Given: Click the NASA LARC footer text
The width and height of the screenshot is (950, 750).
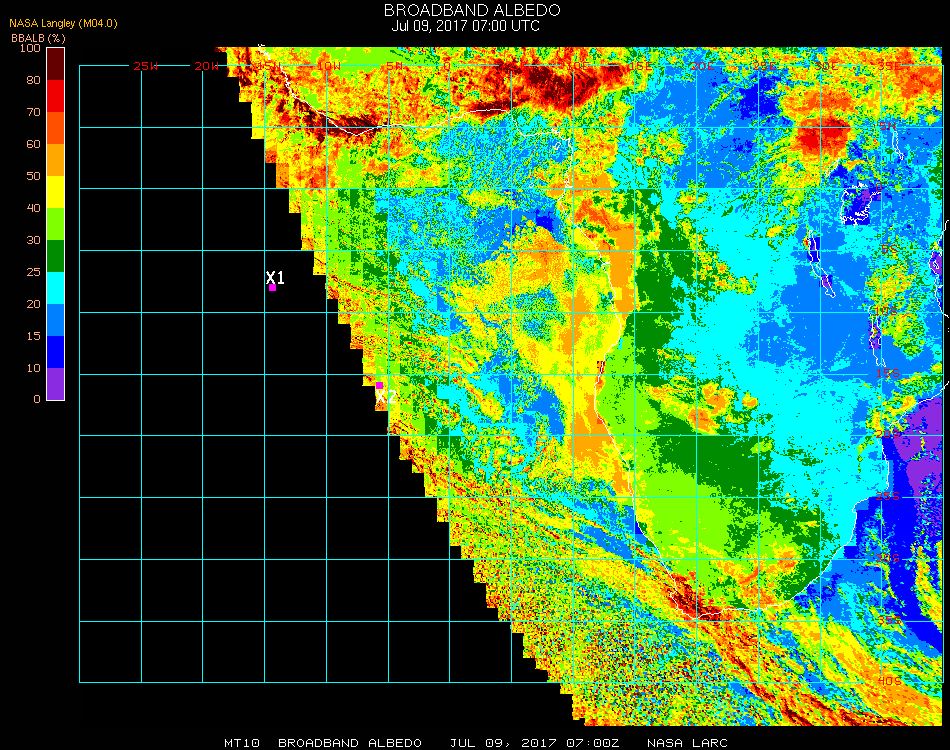Looking at the screenshot, I should 686,743.
